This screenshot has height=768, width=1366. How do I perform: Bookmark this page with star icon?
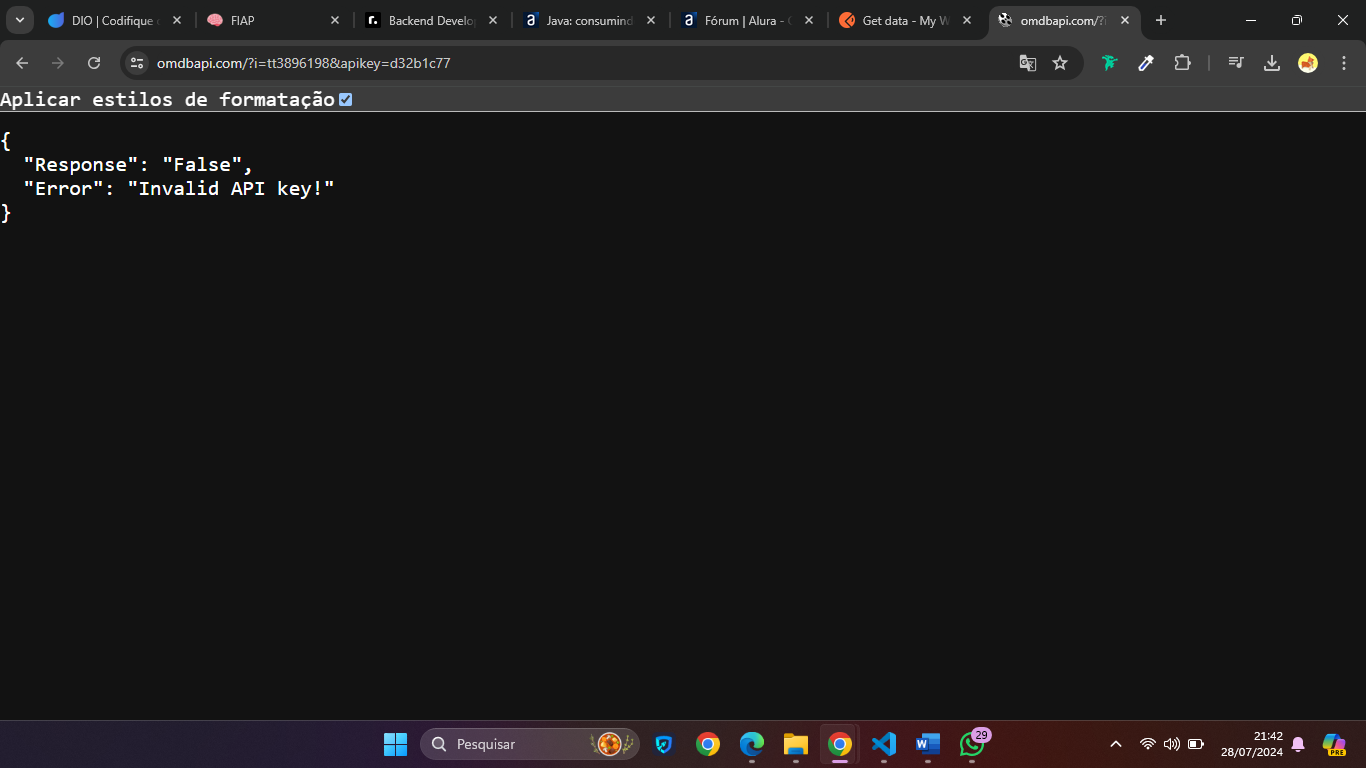coord(1060,63)
